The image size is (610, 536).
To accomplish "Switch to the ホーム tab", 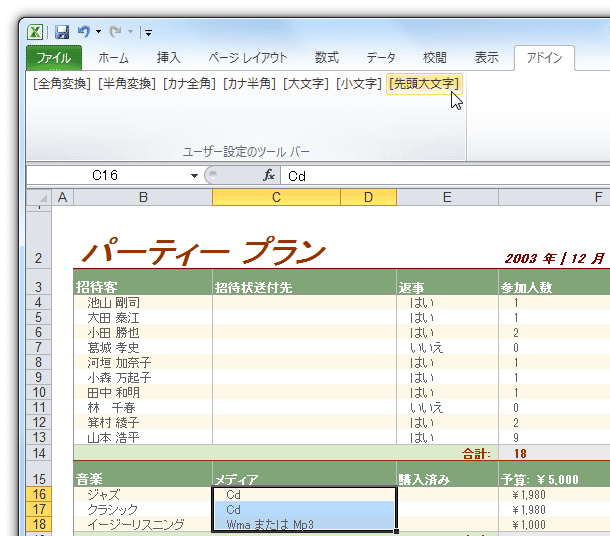I will 113,58.
